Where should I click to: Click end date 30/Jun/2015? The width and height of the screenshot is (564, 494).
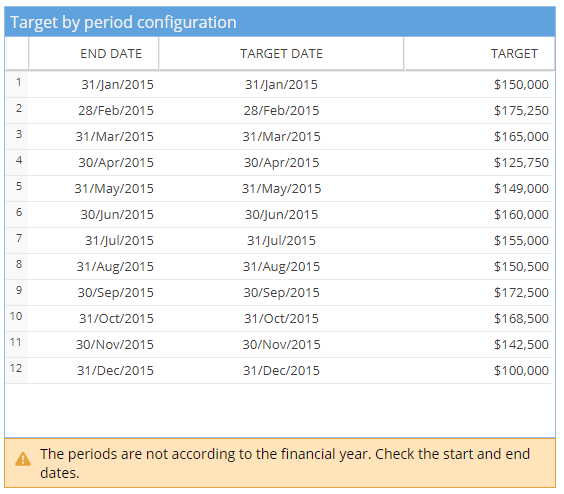[x=117, y=215]
